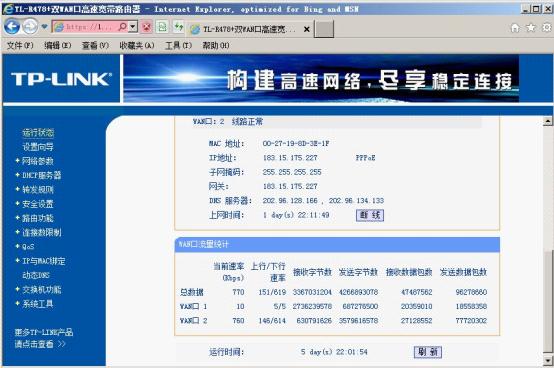The height and width of the screenshot is (368, 554).
Task: Click 总数据 row label
Action: tap(191, 292)
